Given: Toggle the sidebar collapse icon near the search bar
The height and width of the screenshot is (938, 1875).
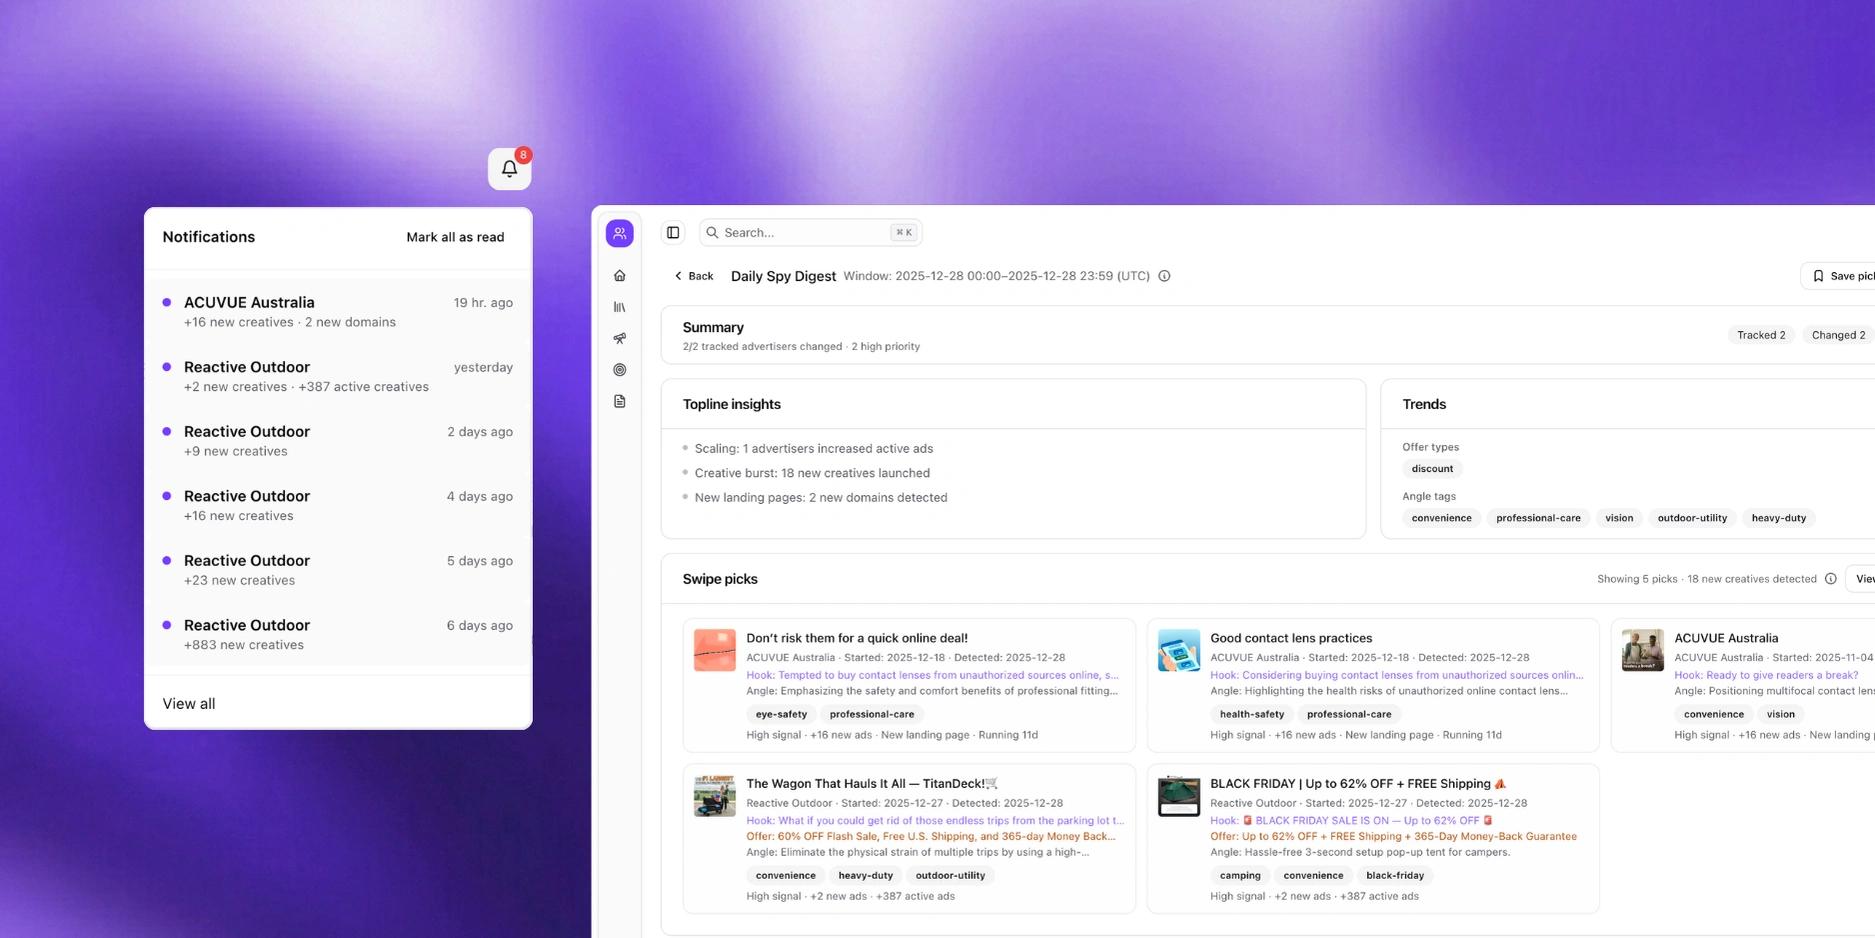Looking at the screenshot, I should pos(672,231).
